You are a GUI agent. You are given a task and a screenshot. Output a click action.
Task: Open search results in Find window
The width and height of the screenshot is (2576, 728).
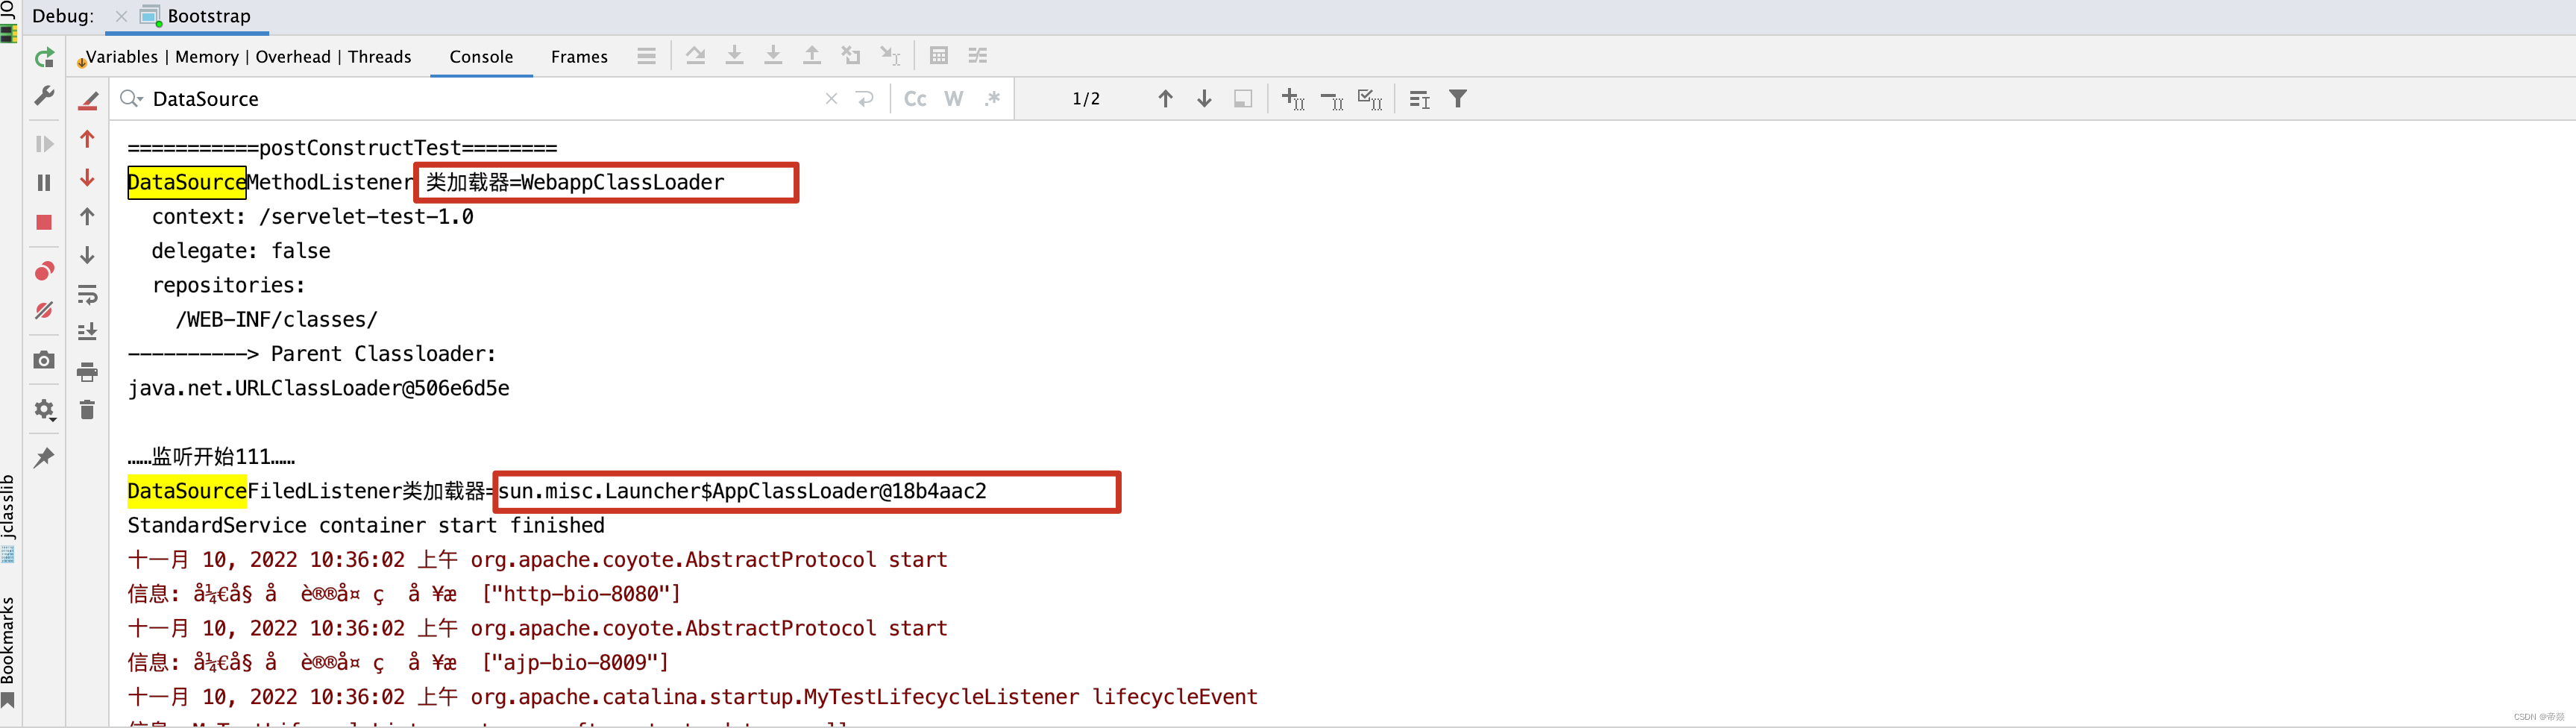click(1420, 98)
